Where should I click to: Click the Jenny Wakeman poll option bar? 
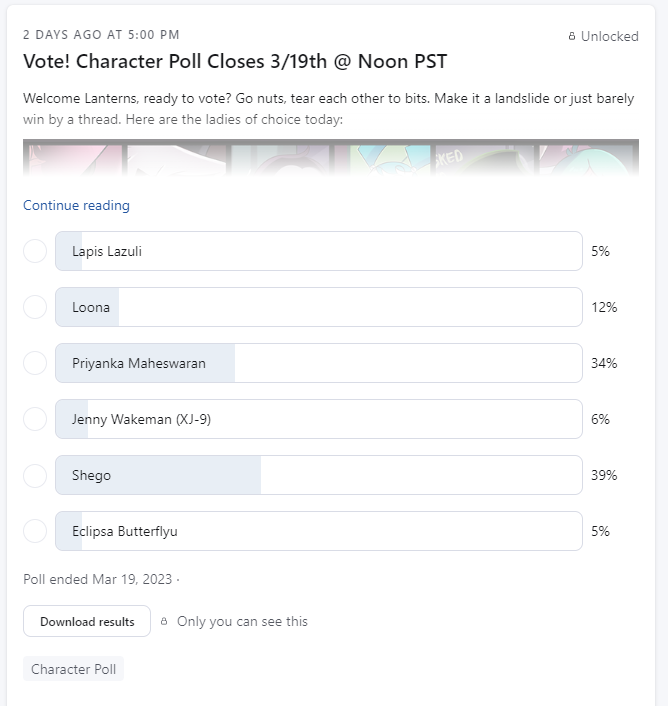point(319,419)
